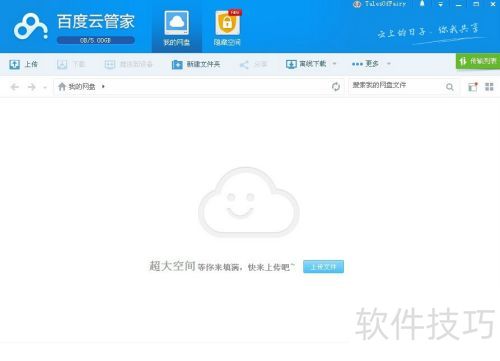Switch to grid view icon

click(x=489, y=87)
